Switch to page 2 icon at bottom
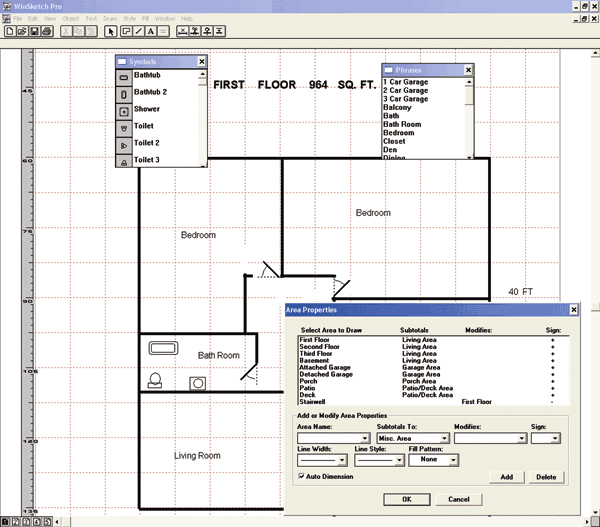 point(15,522)
